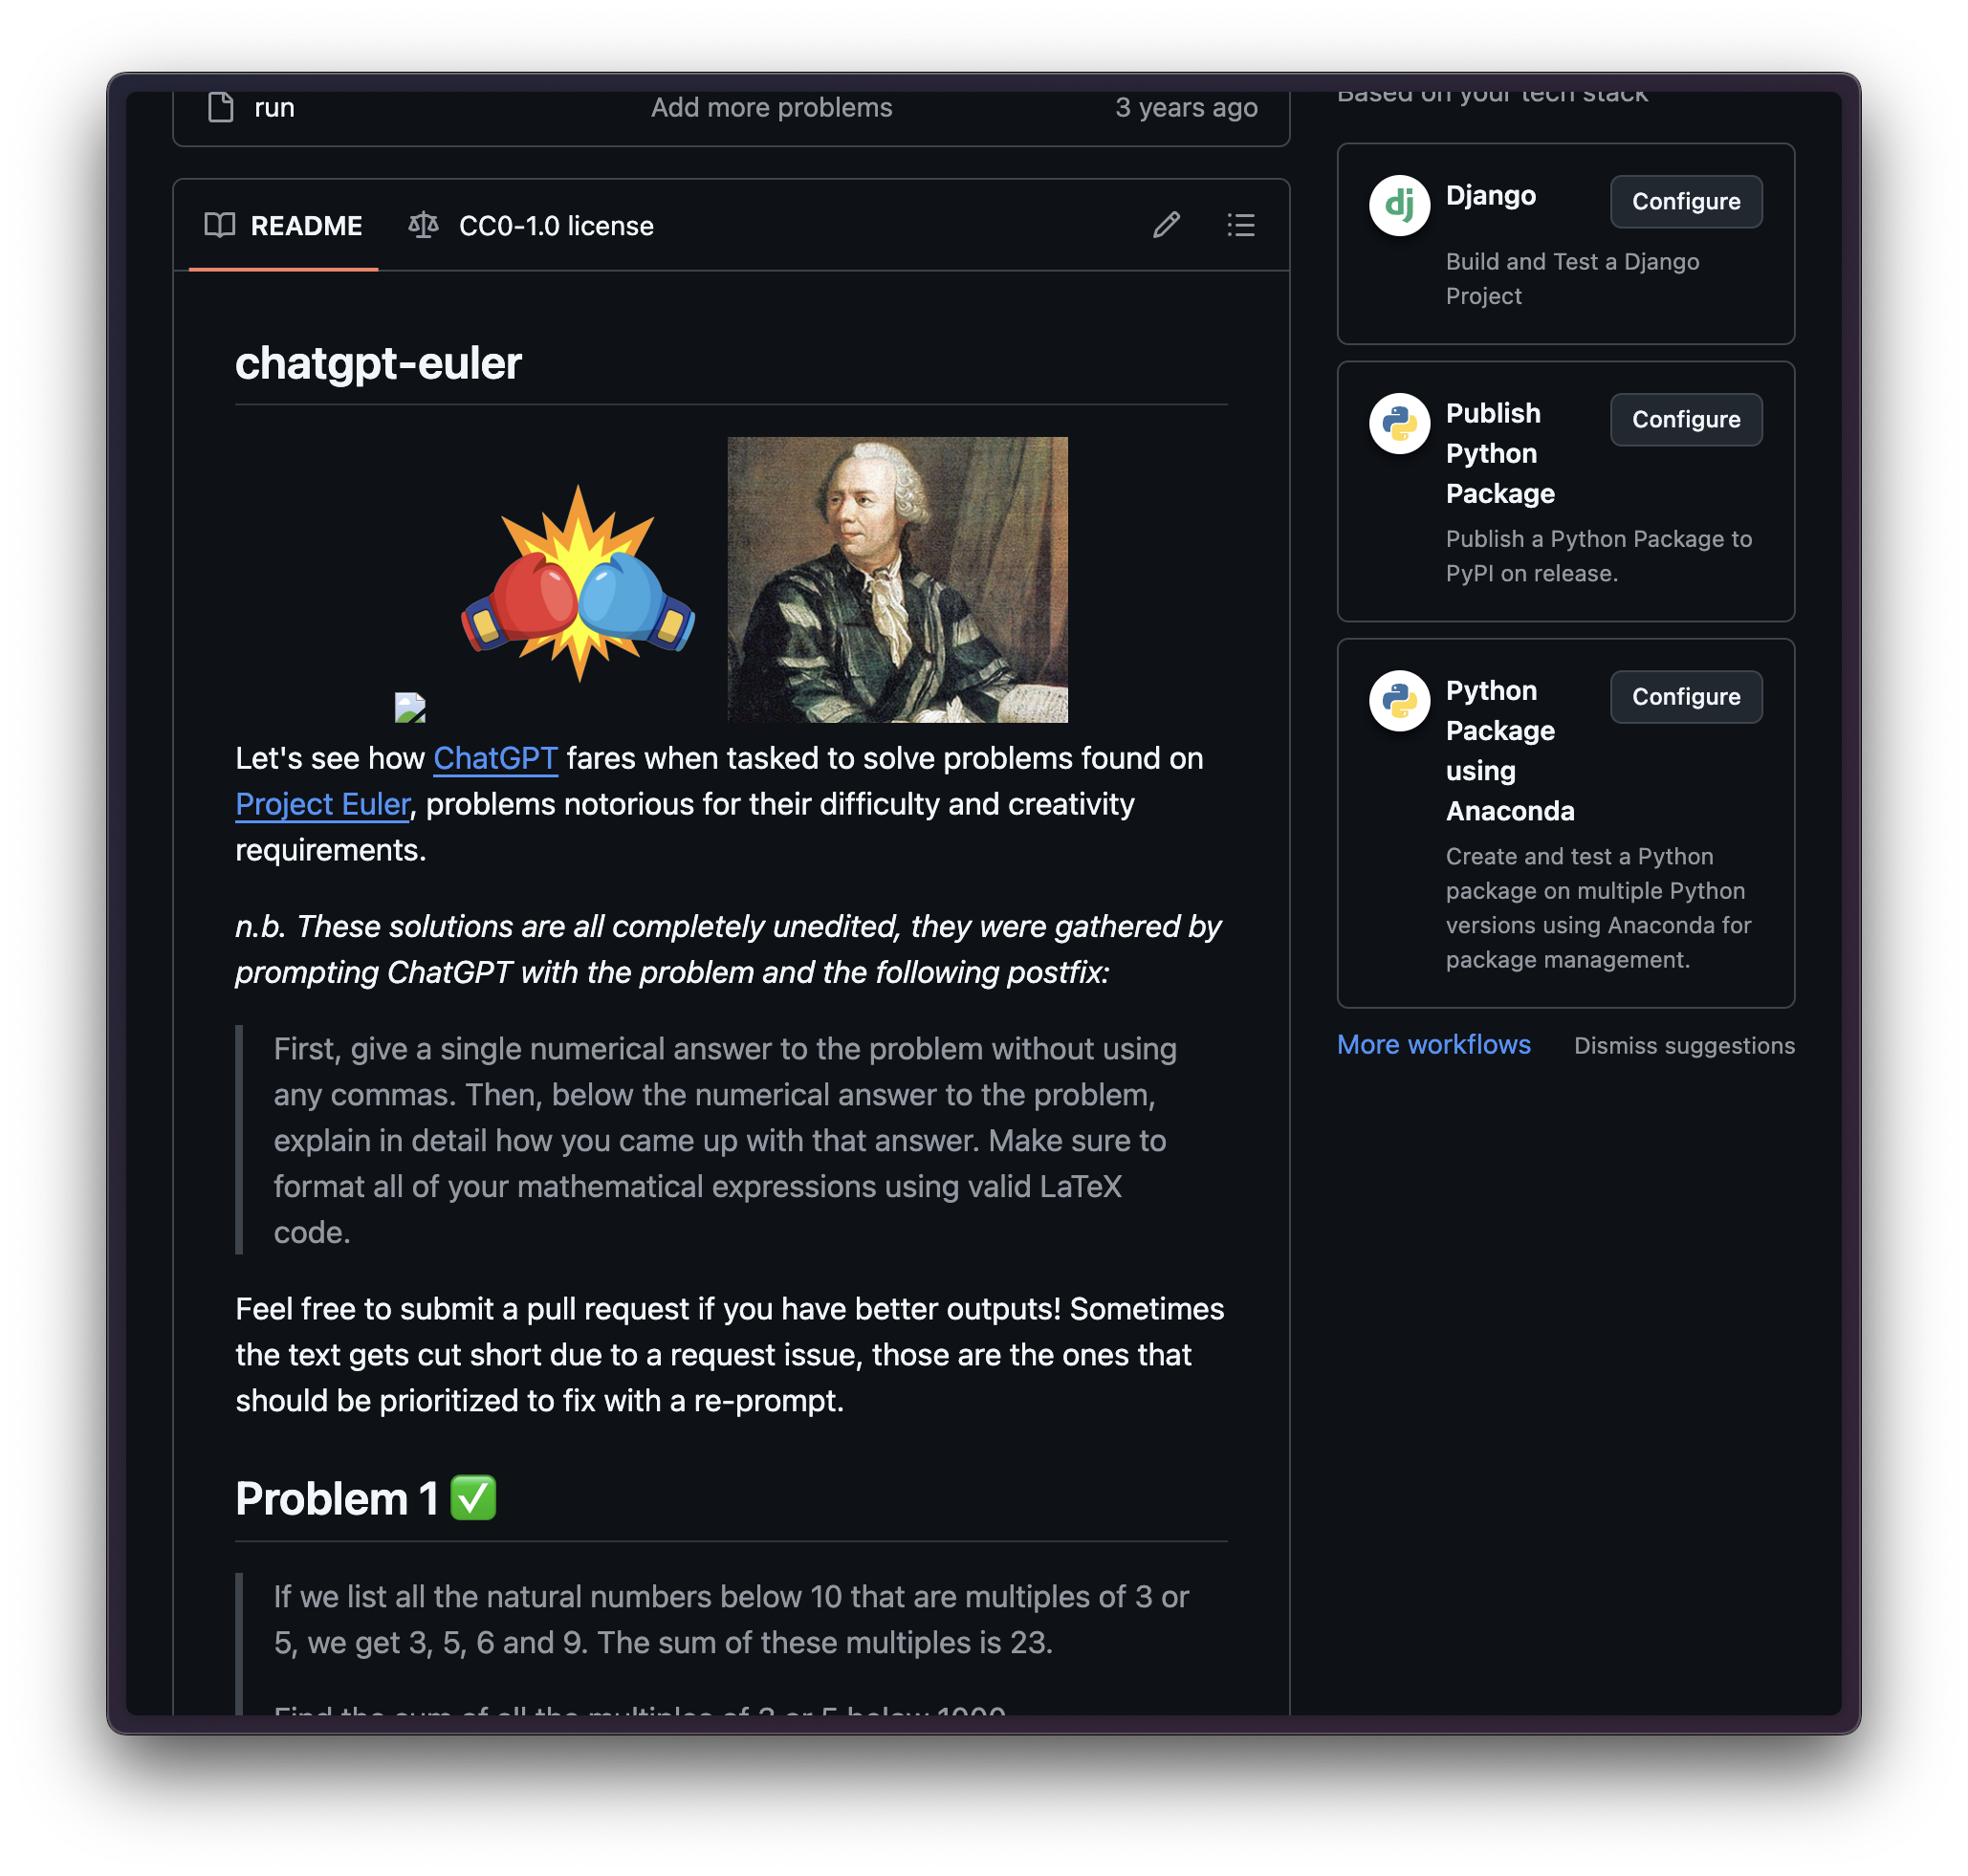Viewport: 1968px width, 1876px height.
Task: Configure the Publish Python Package workflow
Action: coord(1685,419)
